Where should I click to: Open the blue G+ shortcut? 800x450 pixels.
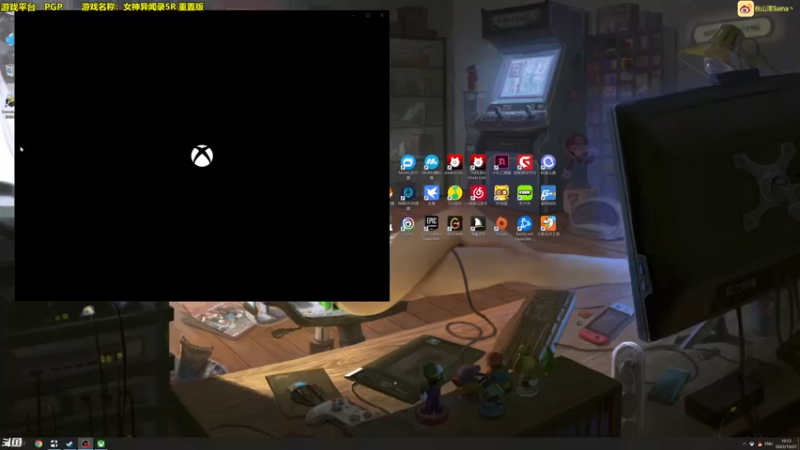tap(548, 193)
